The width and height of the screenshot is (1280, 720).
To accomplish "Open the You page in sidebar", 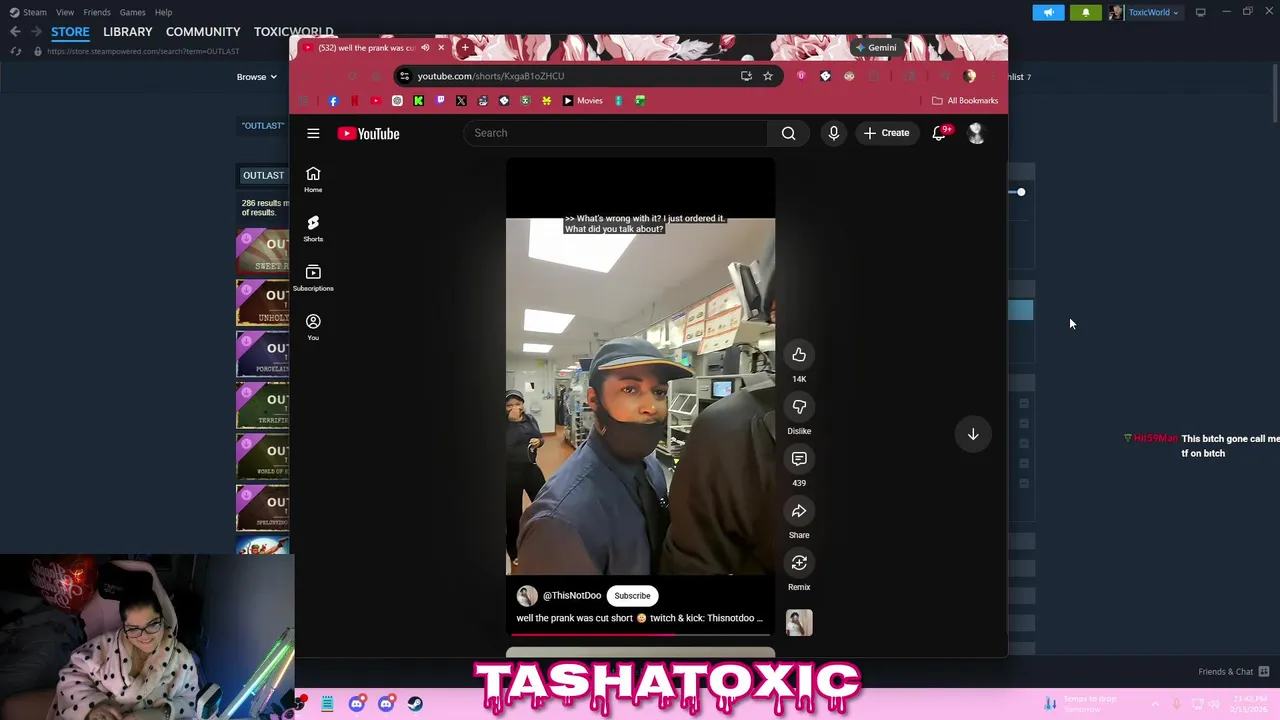I will tap(313, 327).
